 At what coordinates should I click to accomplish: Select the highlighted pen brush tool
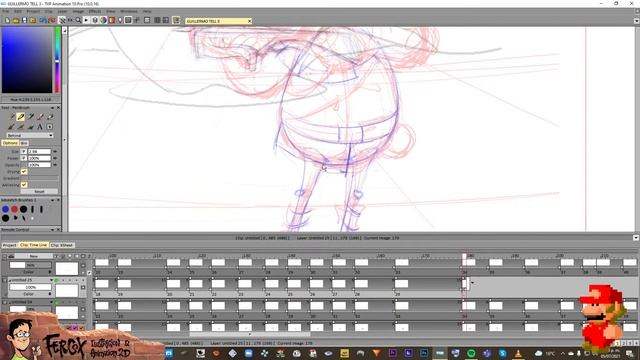[x=20, y=117]
